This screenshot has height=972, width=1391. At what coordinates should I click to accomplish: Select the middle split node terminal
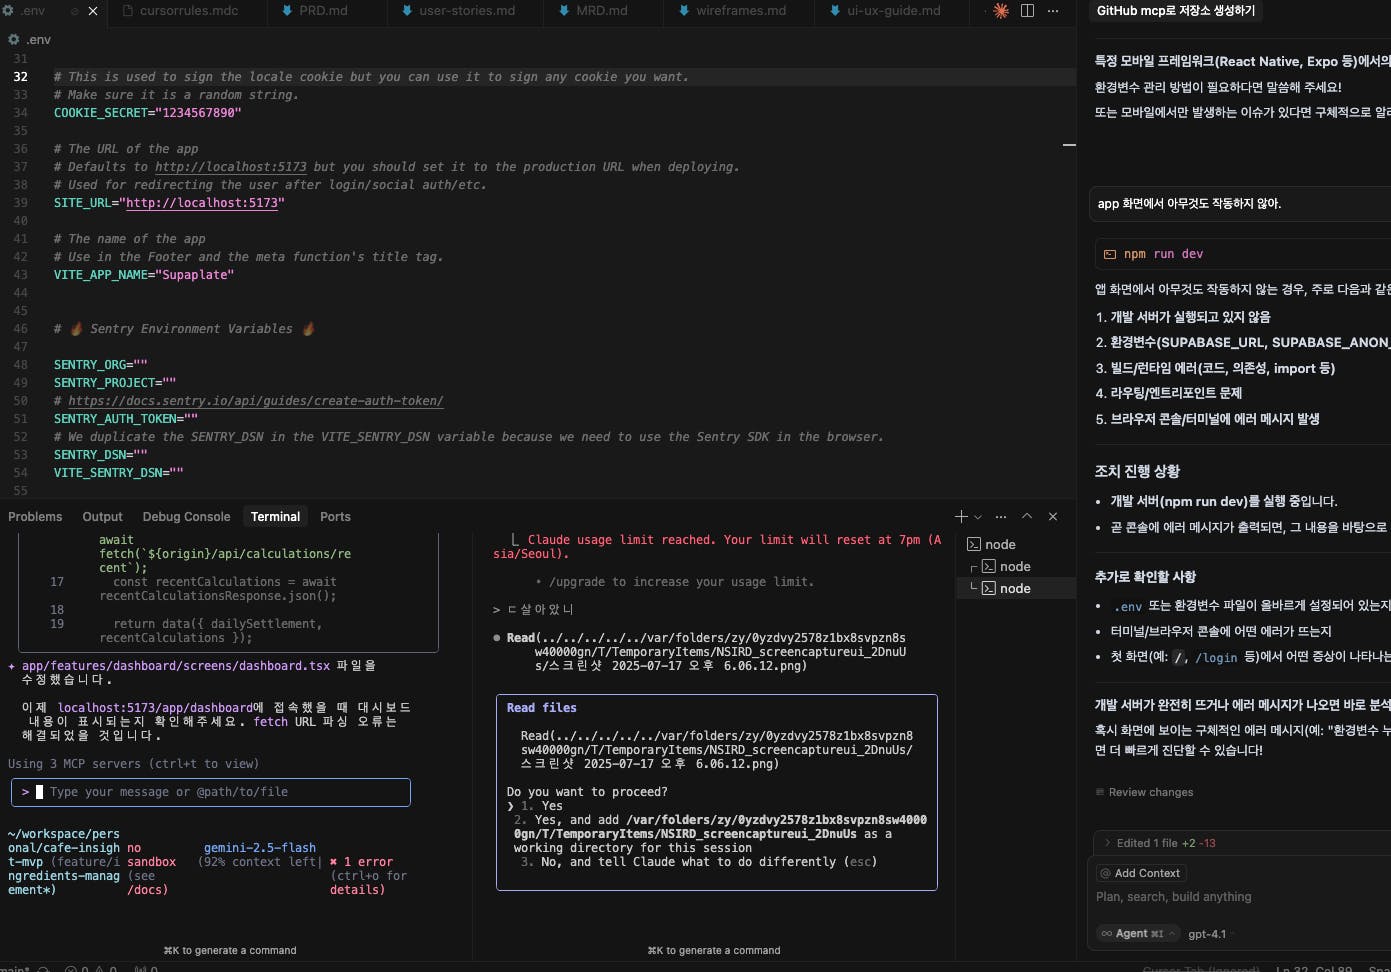[1015, 566]
